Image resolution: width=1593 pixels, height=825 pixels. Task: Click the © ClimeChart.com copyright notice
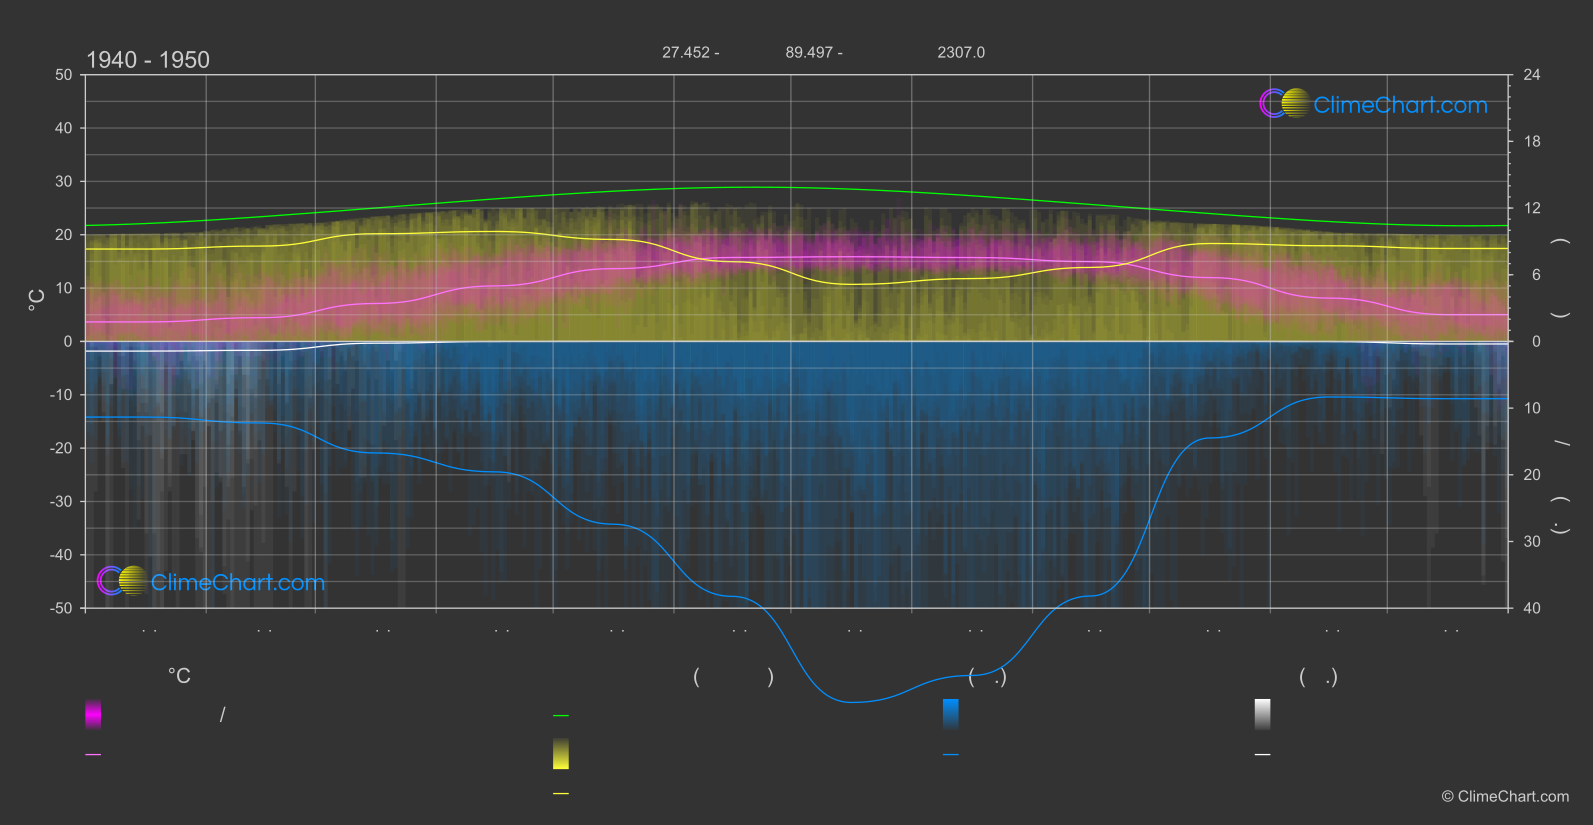(1505, 796)
